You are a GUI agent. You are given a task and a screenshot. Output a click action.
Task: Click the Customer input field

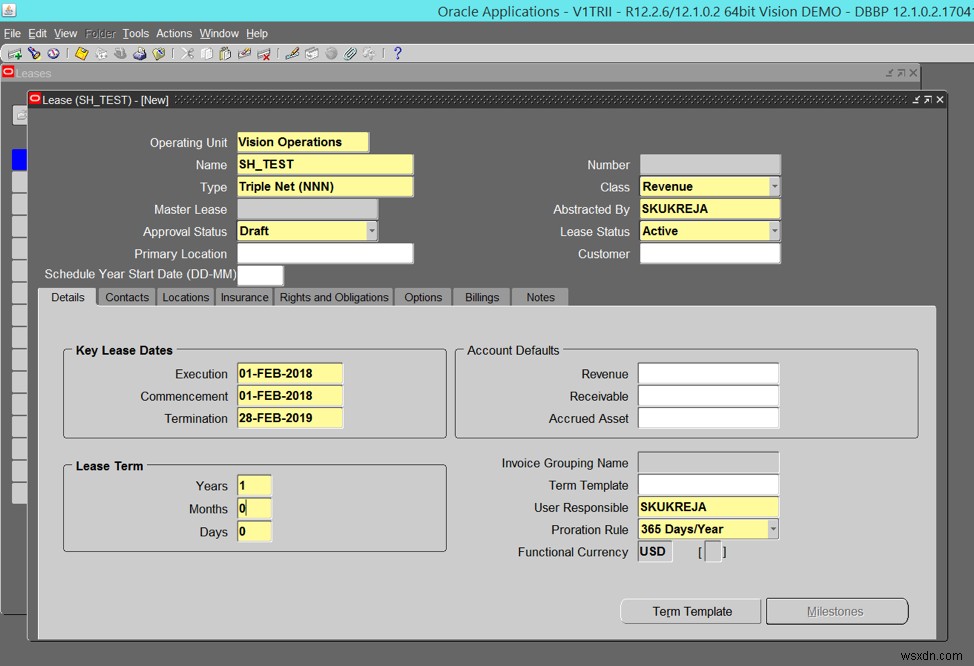tap(710, 253)
